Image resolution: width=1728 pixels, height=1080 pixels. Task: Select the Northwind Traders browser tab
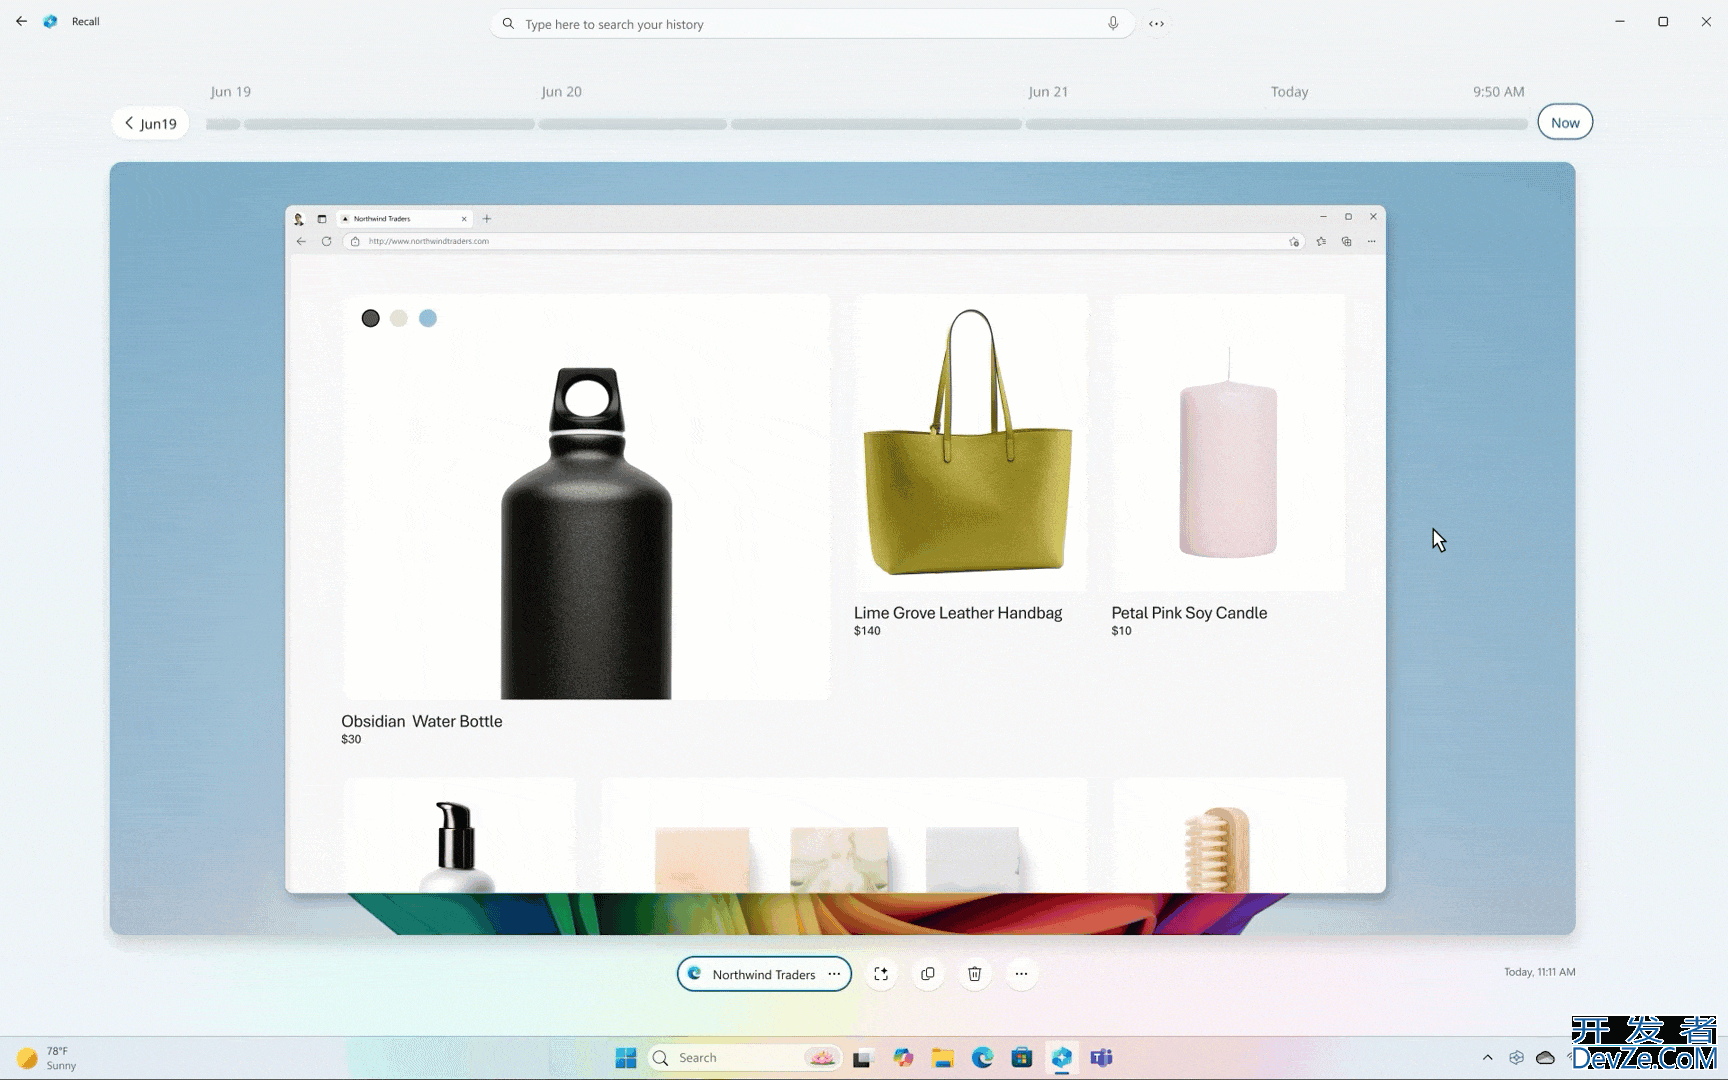click(404, 218)
